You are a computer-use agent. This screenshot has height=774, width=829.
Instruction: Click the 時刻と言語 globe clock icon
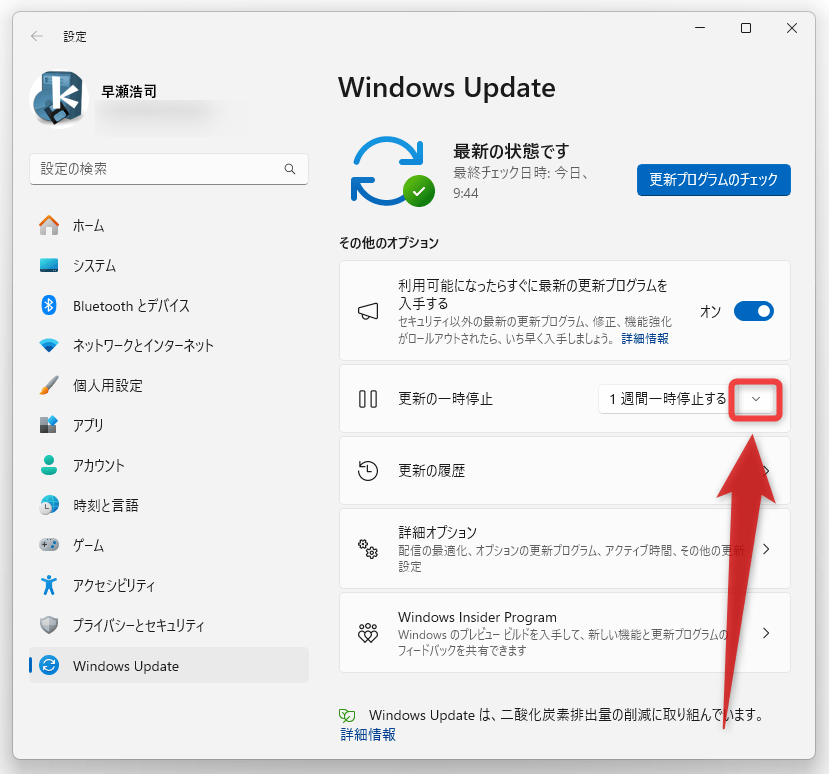(x=49, y=505)
